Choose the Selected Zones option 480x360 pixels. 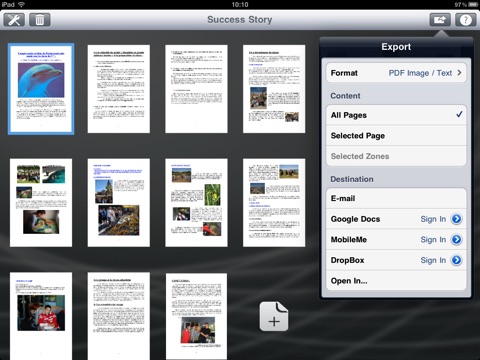tap(396, 156)
